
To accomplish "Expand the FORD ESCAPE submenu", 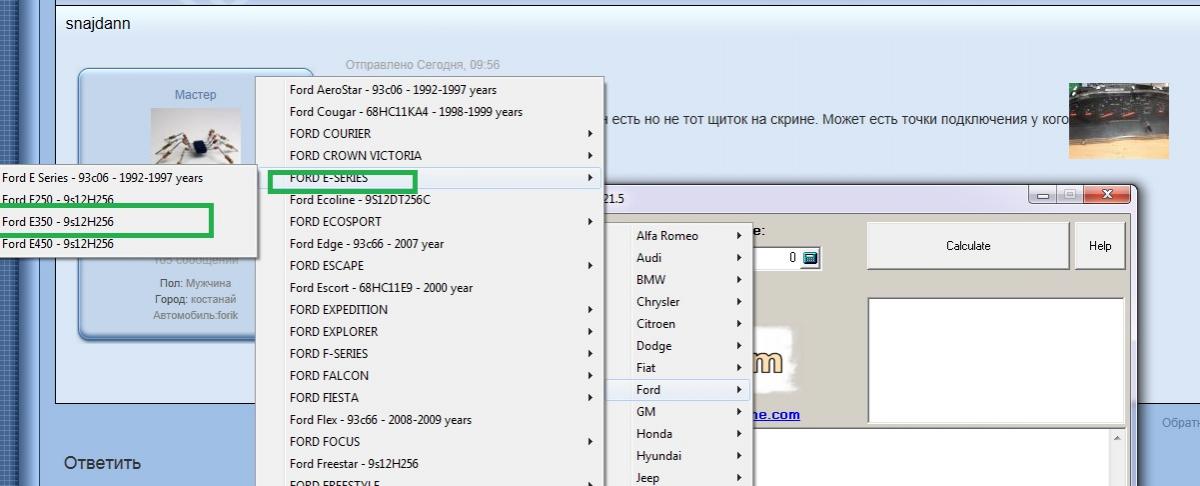I will (430, 266).
